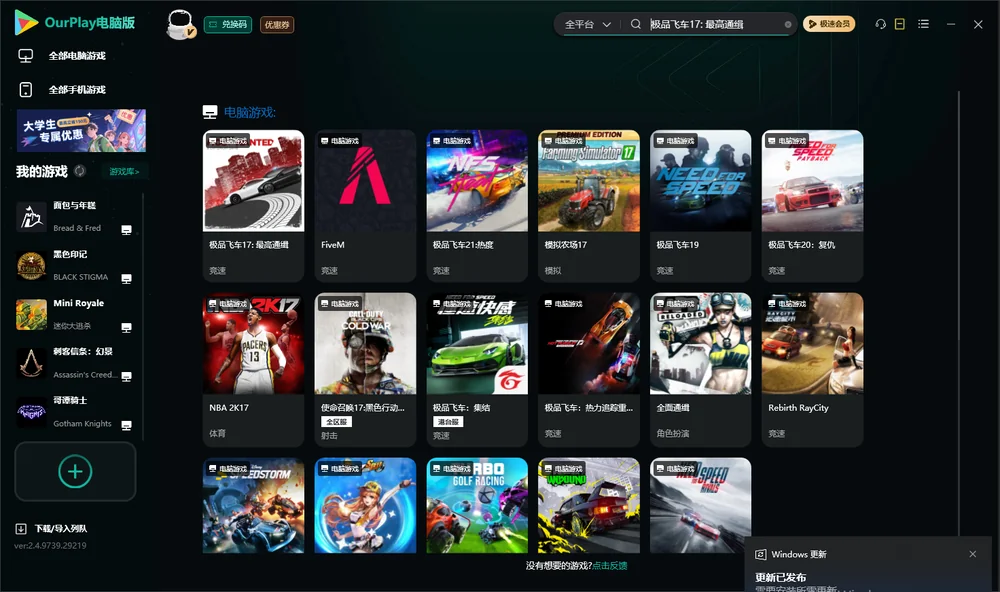
Task: Expand the 全平台 platform dropdown
Action: pos(587,24)
